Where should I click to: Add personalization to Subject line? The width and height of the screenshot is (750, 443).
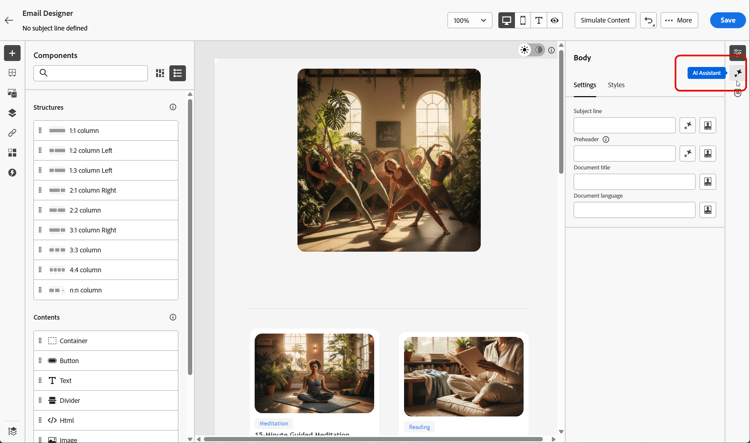pyautogui.click(x=708, y=125)
